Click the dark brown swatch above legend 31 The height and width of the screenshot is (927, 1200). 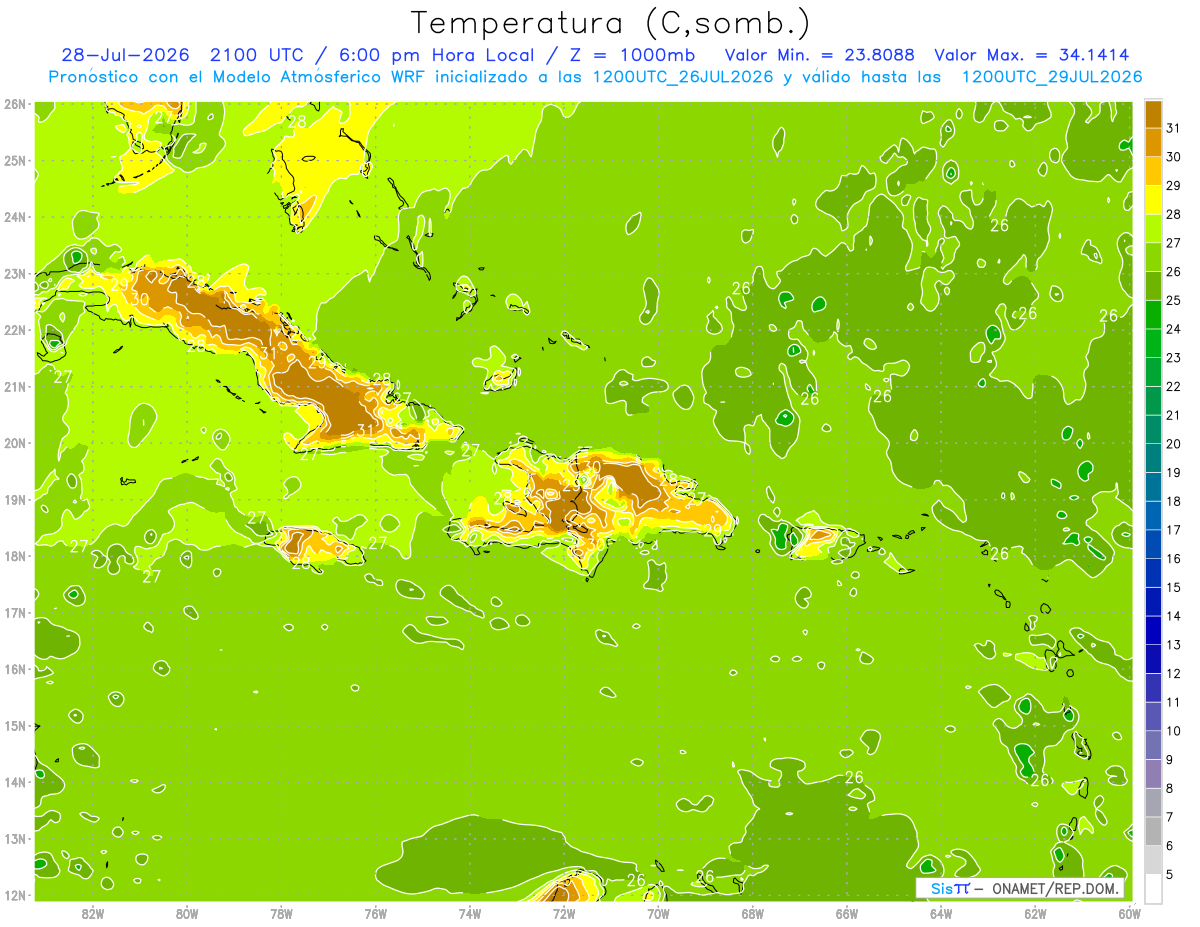click(x=1153, y=114)
